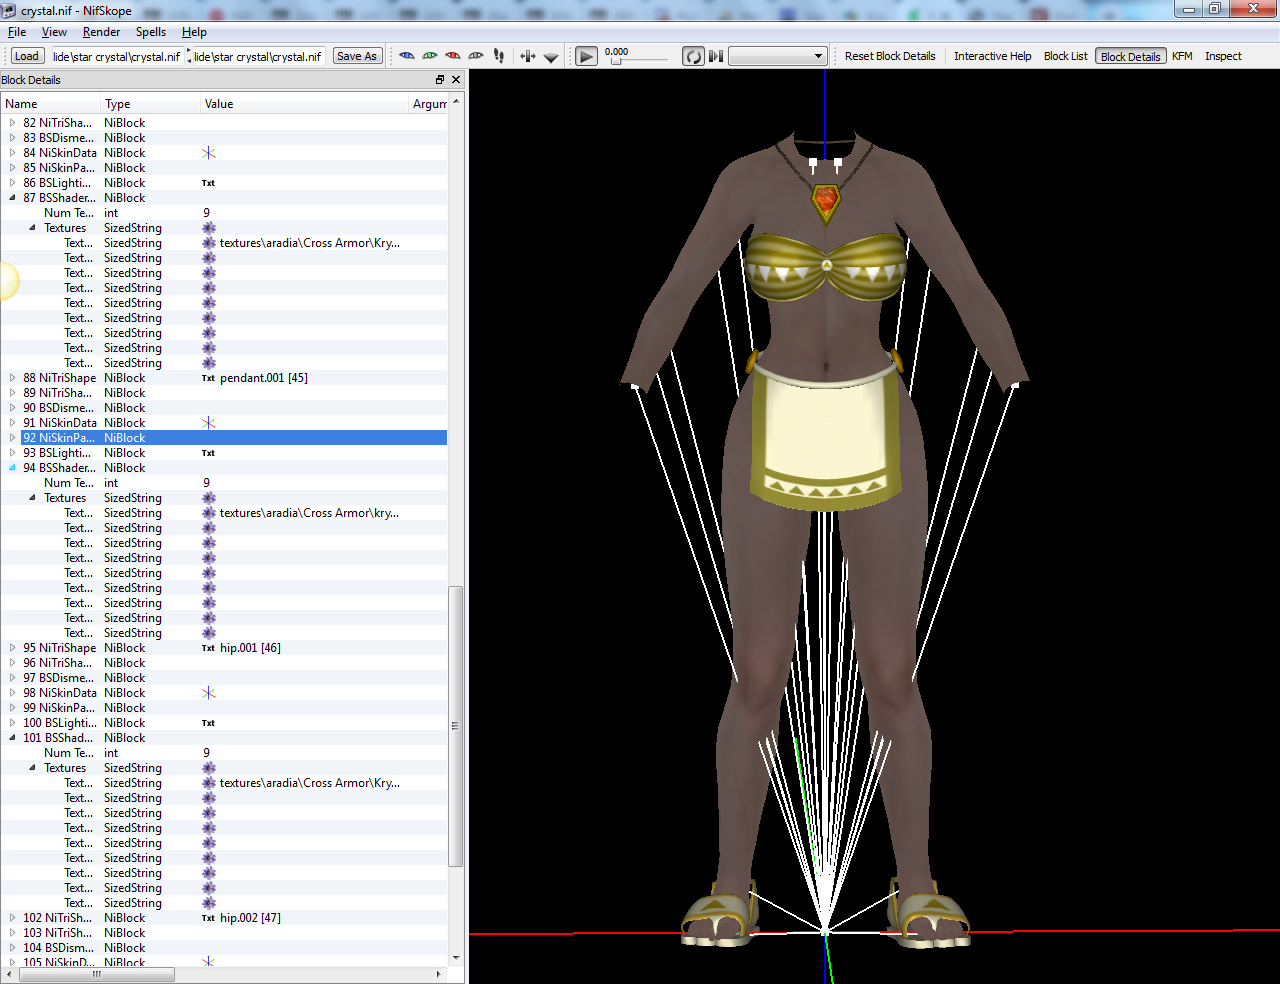Image resolution: width=1280 pixels, height=984 pixels.
Task: Click the axis icon on 98 NiSkinData row
Action: [208, 693]
